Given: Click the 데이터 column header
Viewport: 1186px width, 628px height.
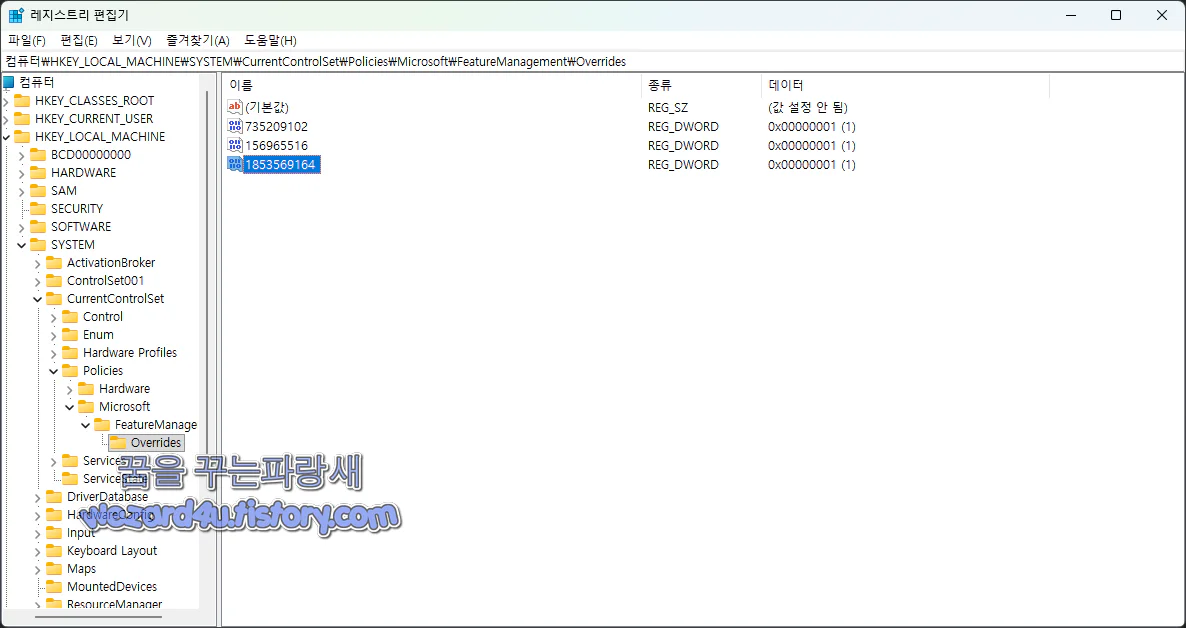Looking at the screenshot, I should click(783, 85).
